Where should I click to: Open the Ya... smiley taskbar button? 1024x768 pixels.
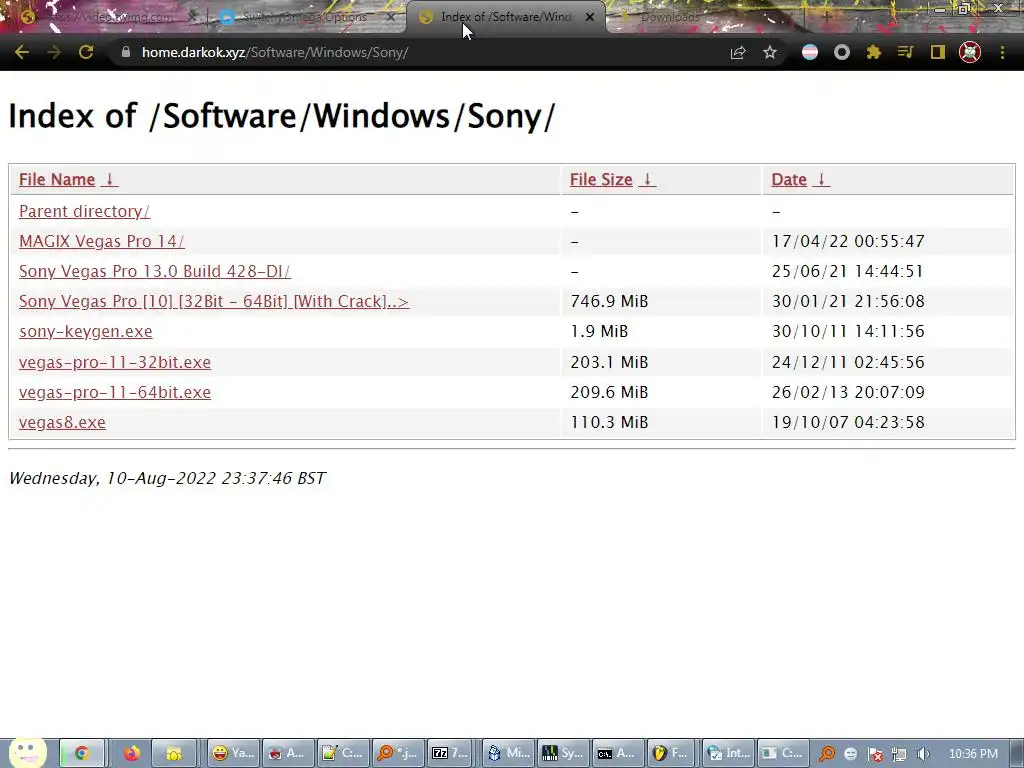click(x=234, y=753)
